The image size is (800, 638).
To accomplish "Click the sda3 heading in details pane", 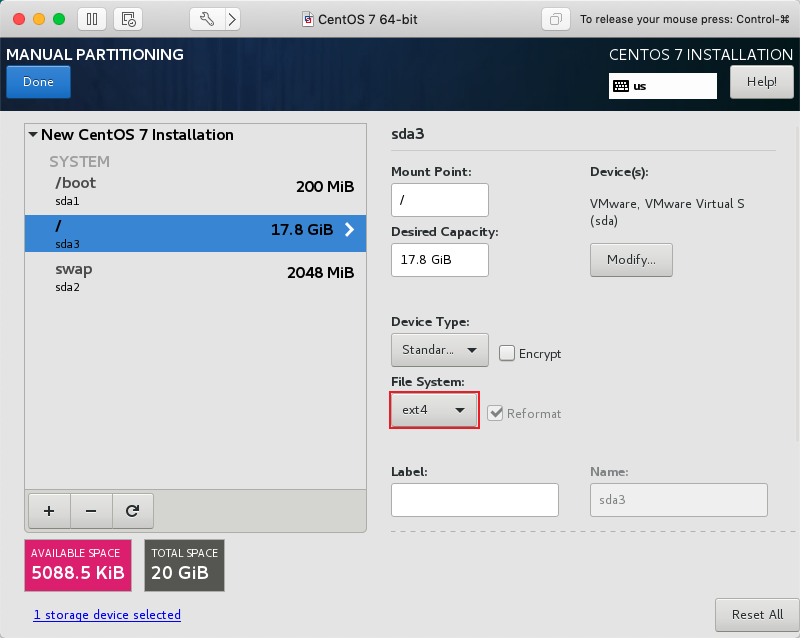I will click(408, 134).
